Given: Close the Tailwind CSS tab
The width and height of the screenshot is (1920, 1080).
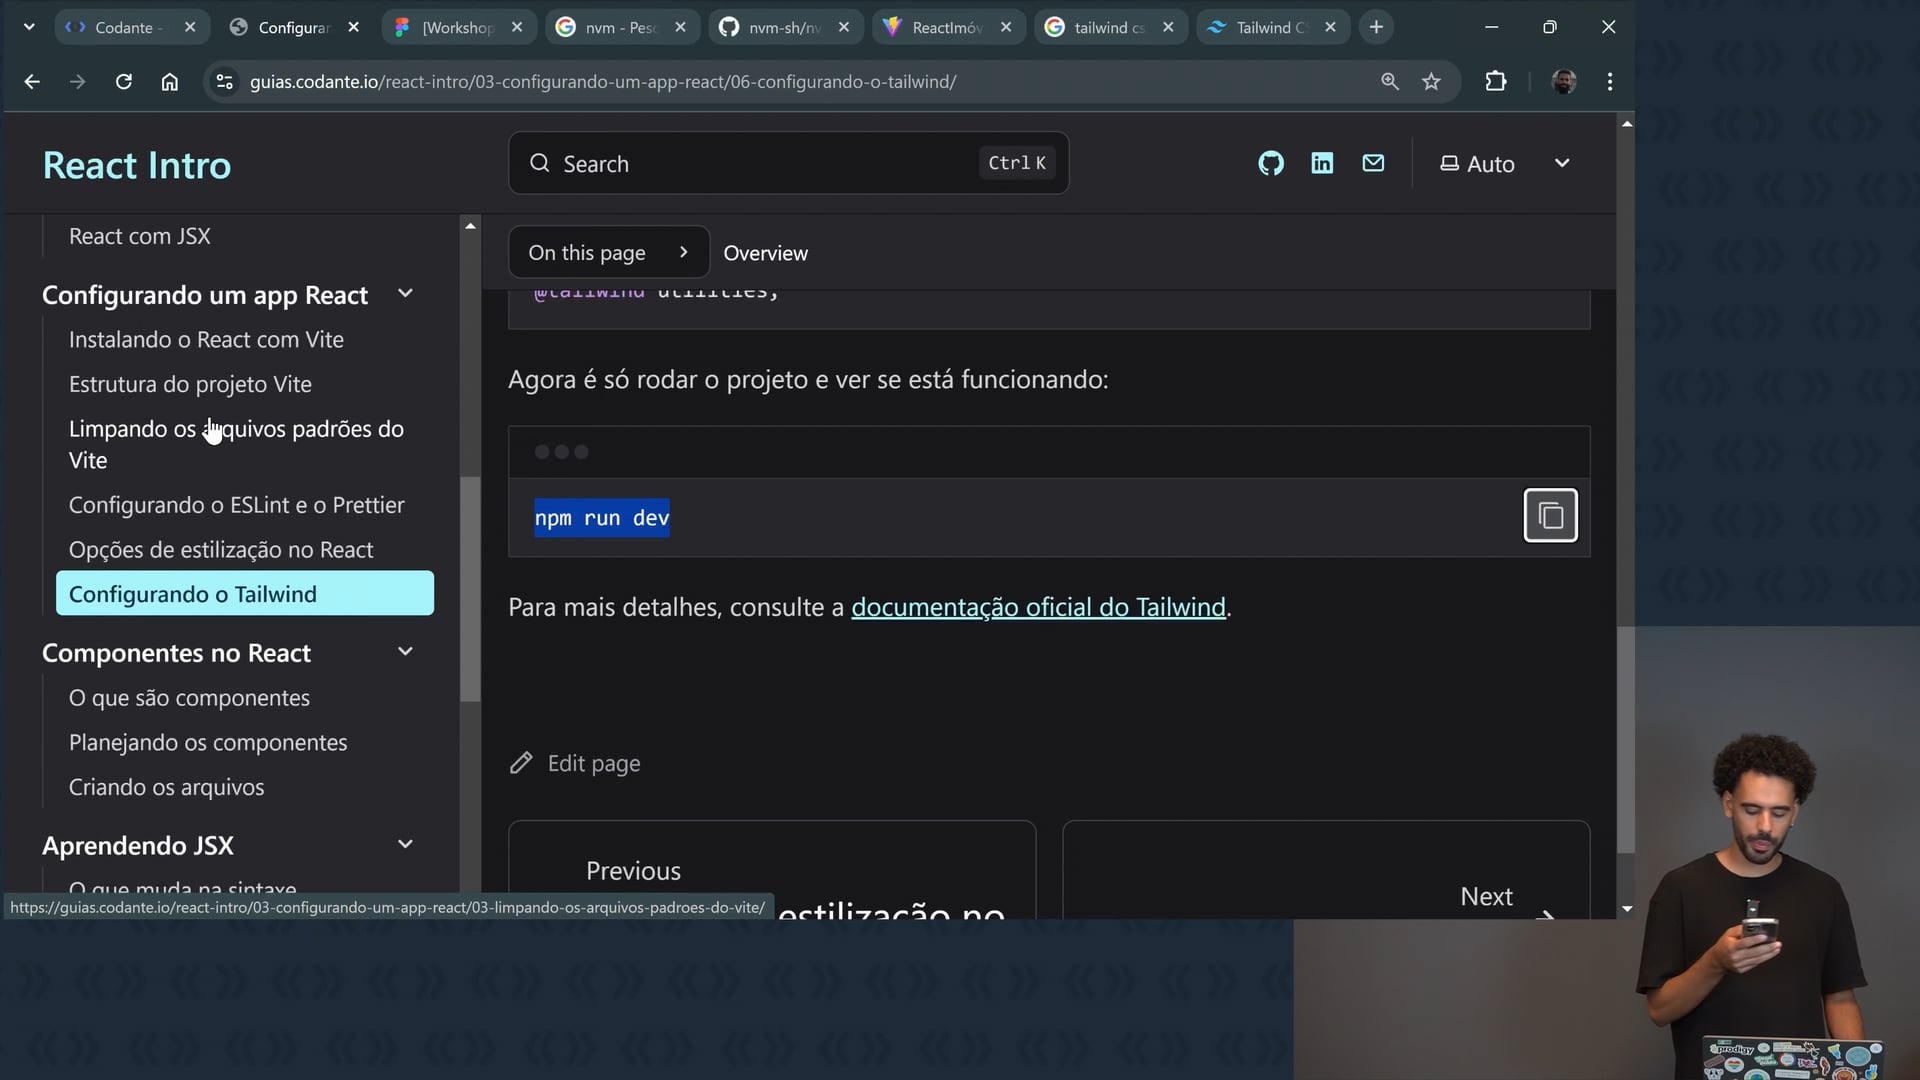Looking at the screenshot, I should coord(1330,27).
